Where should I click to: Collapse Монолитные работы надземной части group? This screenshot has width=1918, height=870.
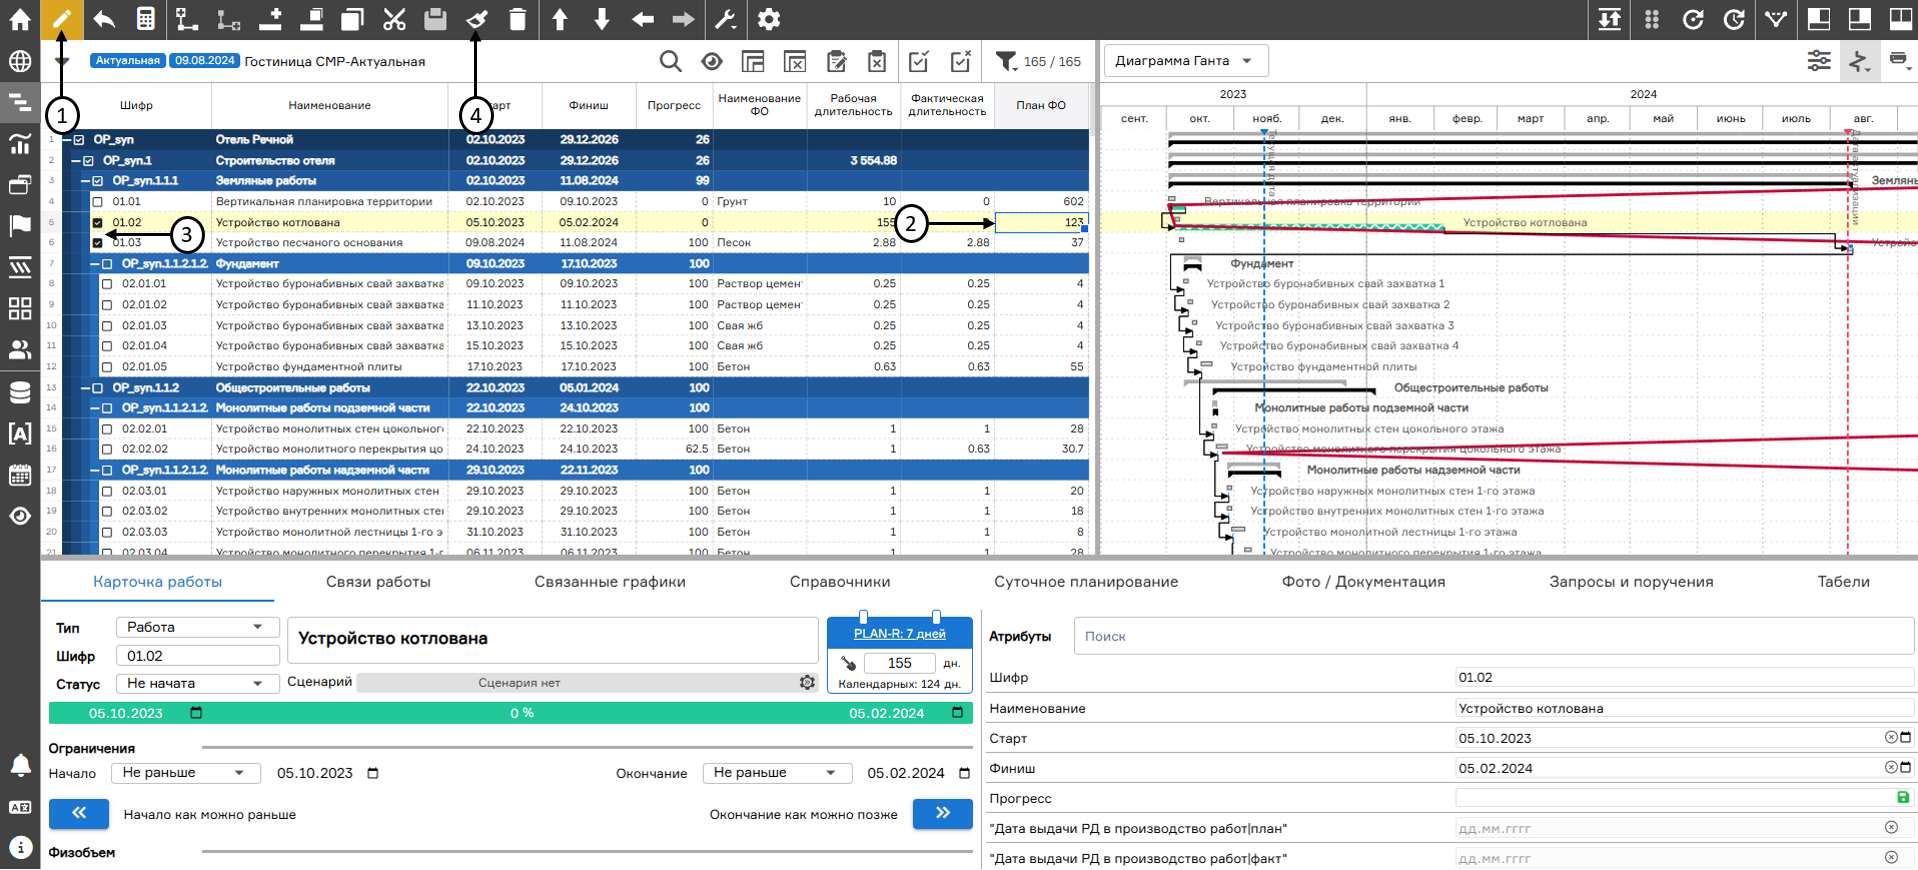95,470
